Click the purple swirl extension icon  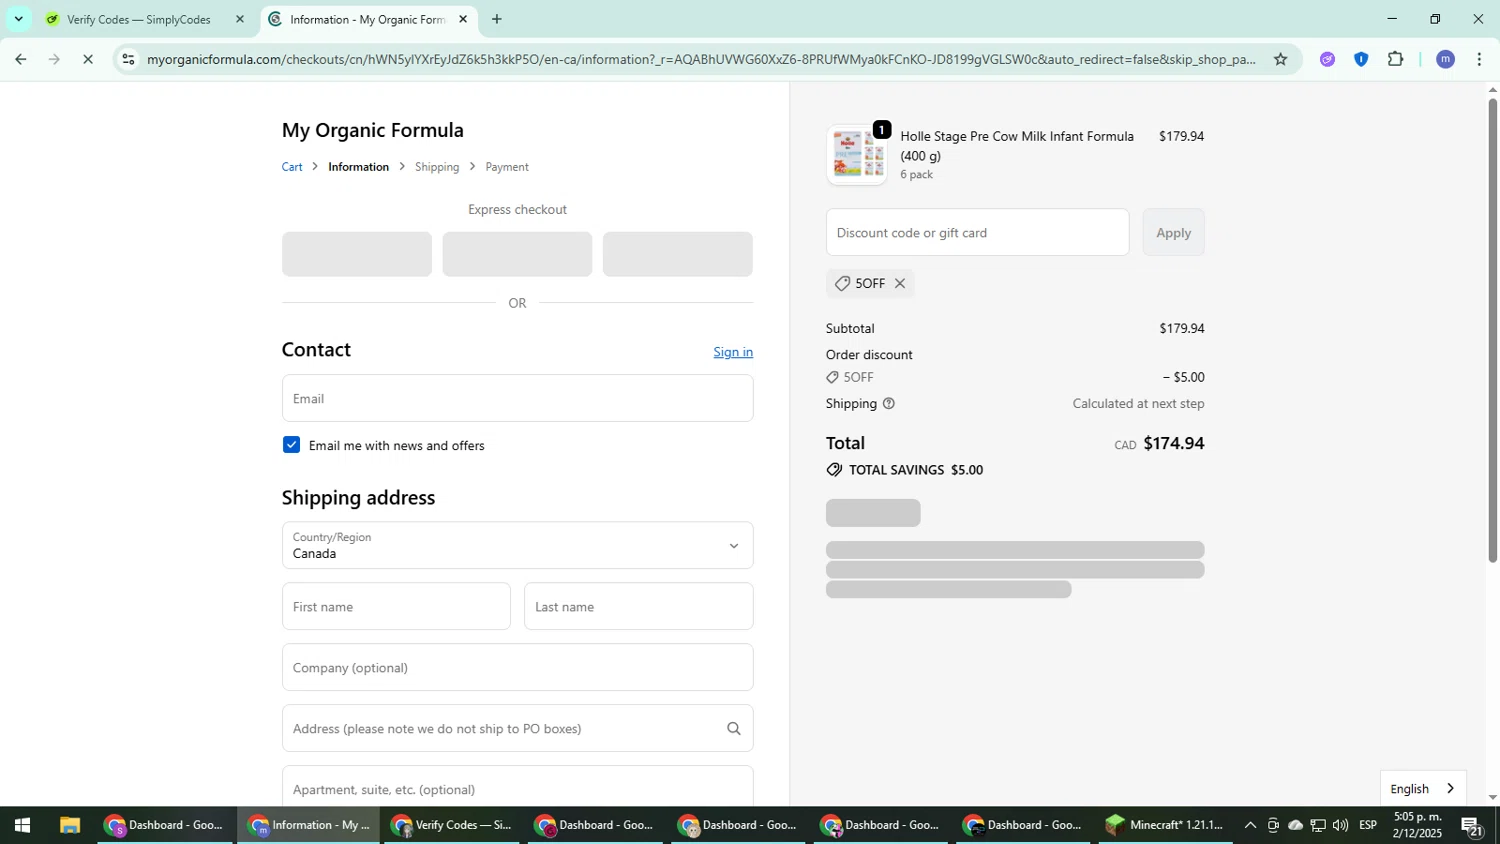point(1327,59)
